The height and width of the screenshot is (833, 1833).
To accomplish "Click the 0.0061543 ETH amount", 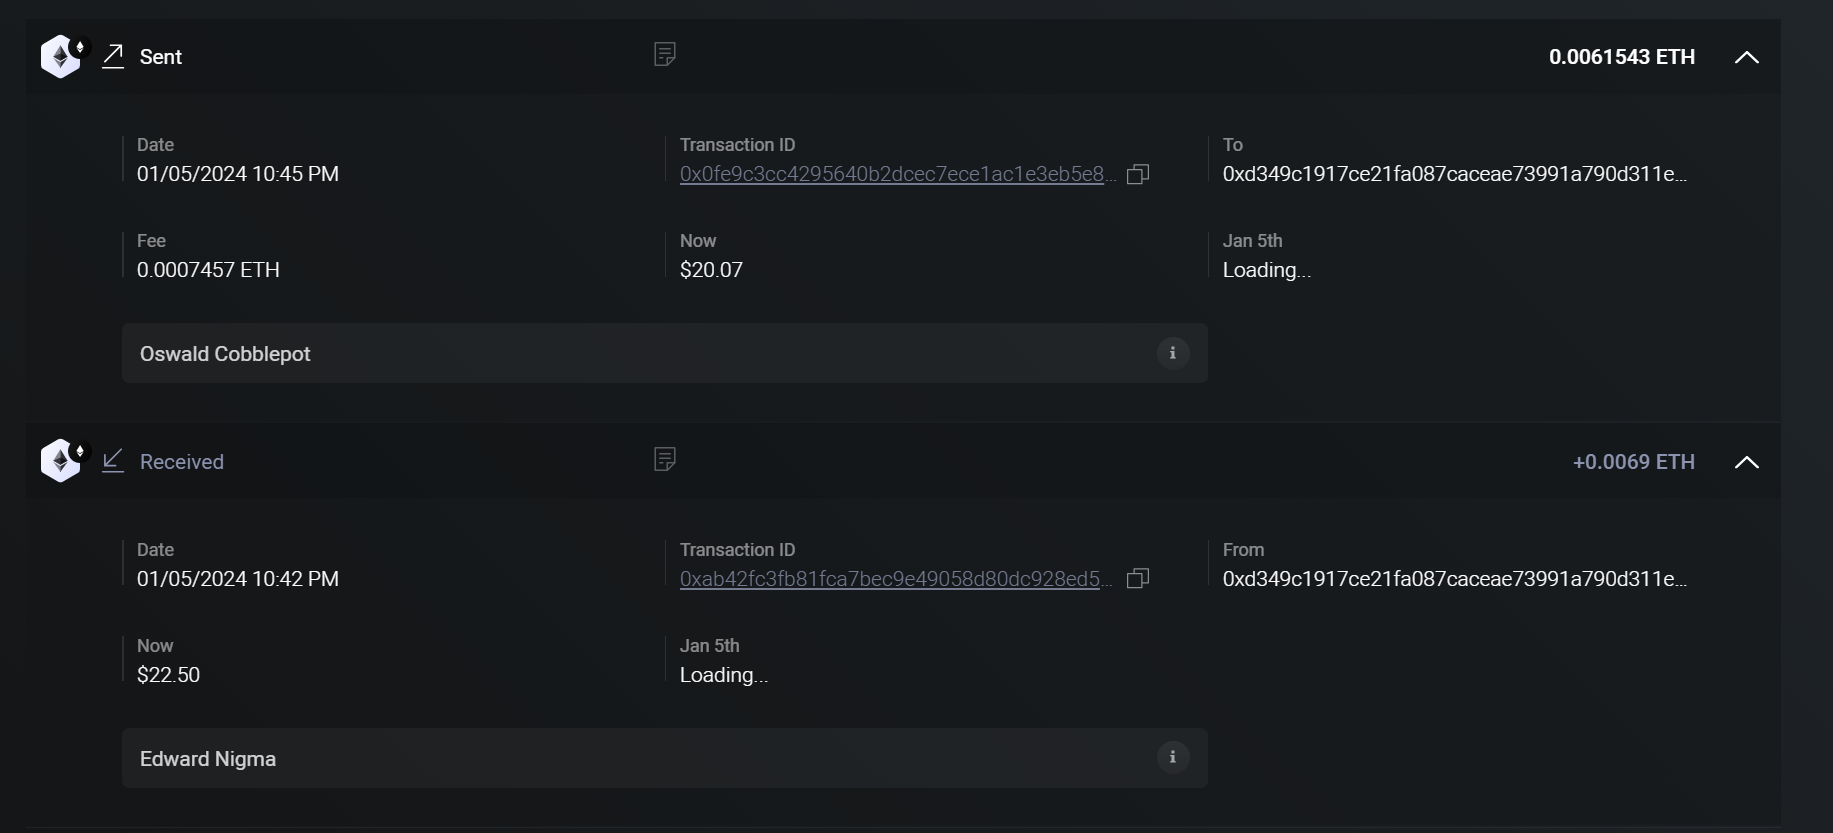I will click(x=1621, y=57).
